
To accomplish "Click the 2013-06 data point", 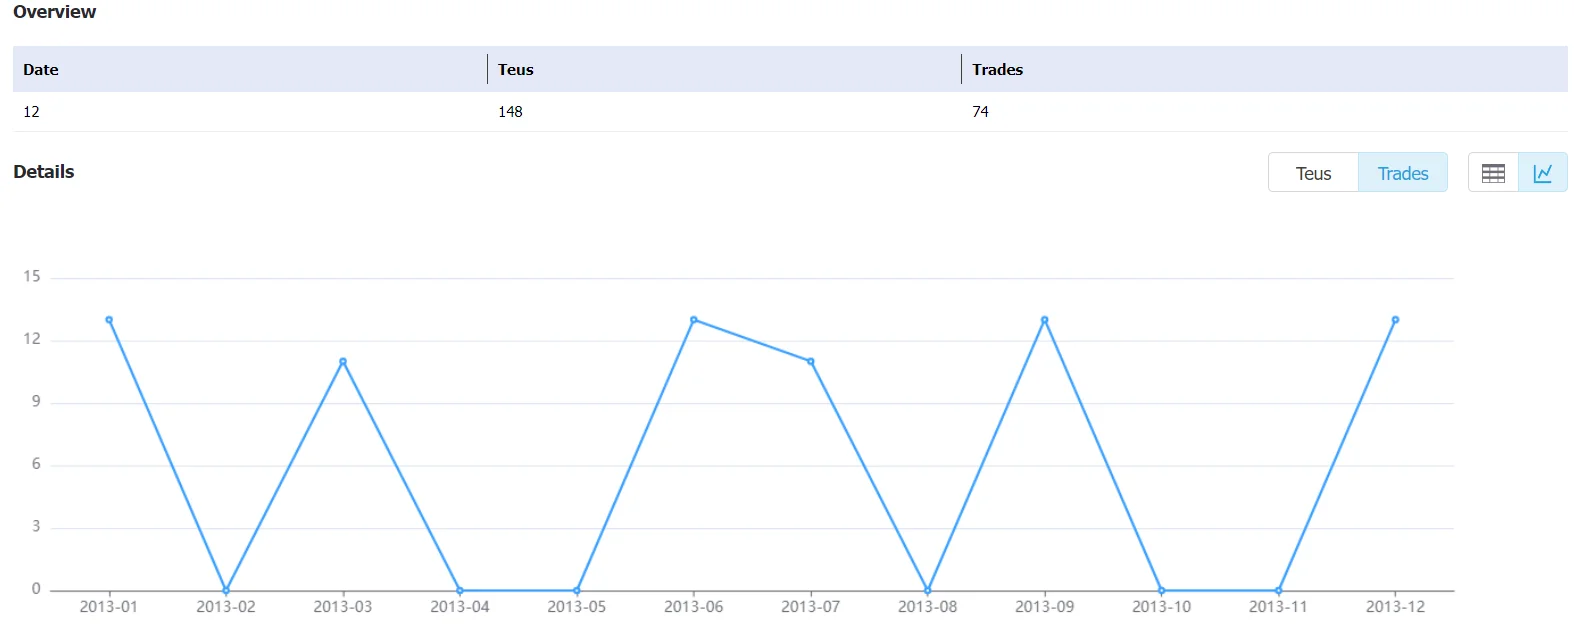I will [x=694, y=320].
